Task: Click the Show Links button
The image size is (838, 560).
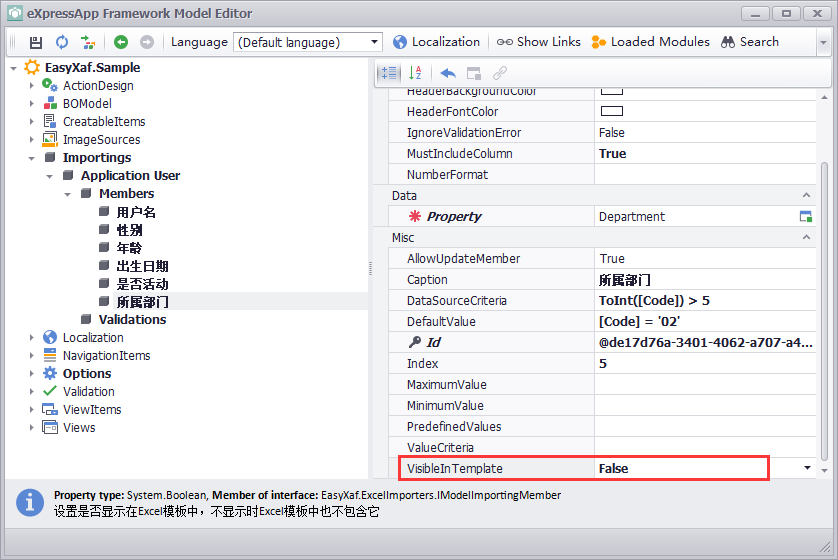Action: coord(539,42)
